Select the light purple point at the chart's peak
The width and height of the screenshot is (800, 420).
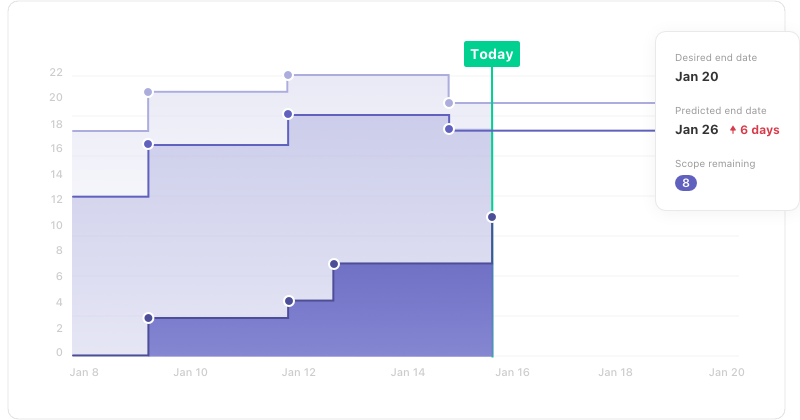tap(288, 75)
